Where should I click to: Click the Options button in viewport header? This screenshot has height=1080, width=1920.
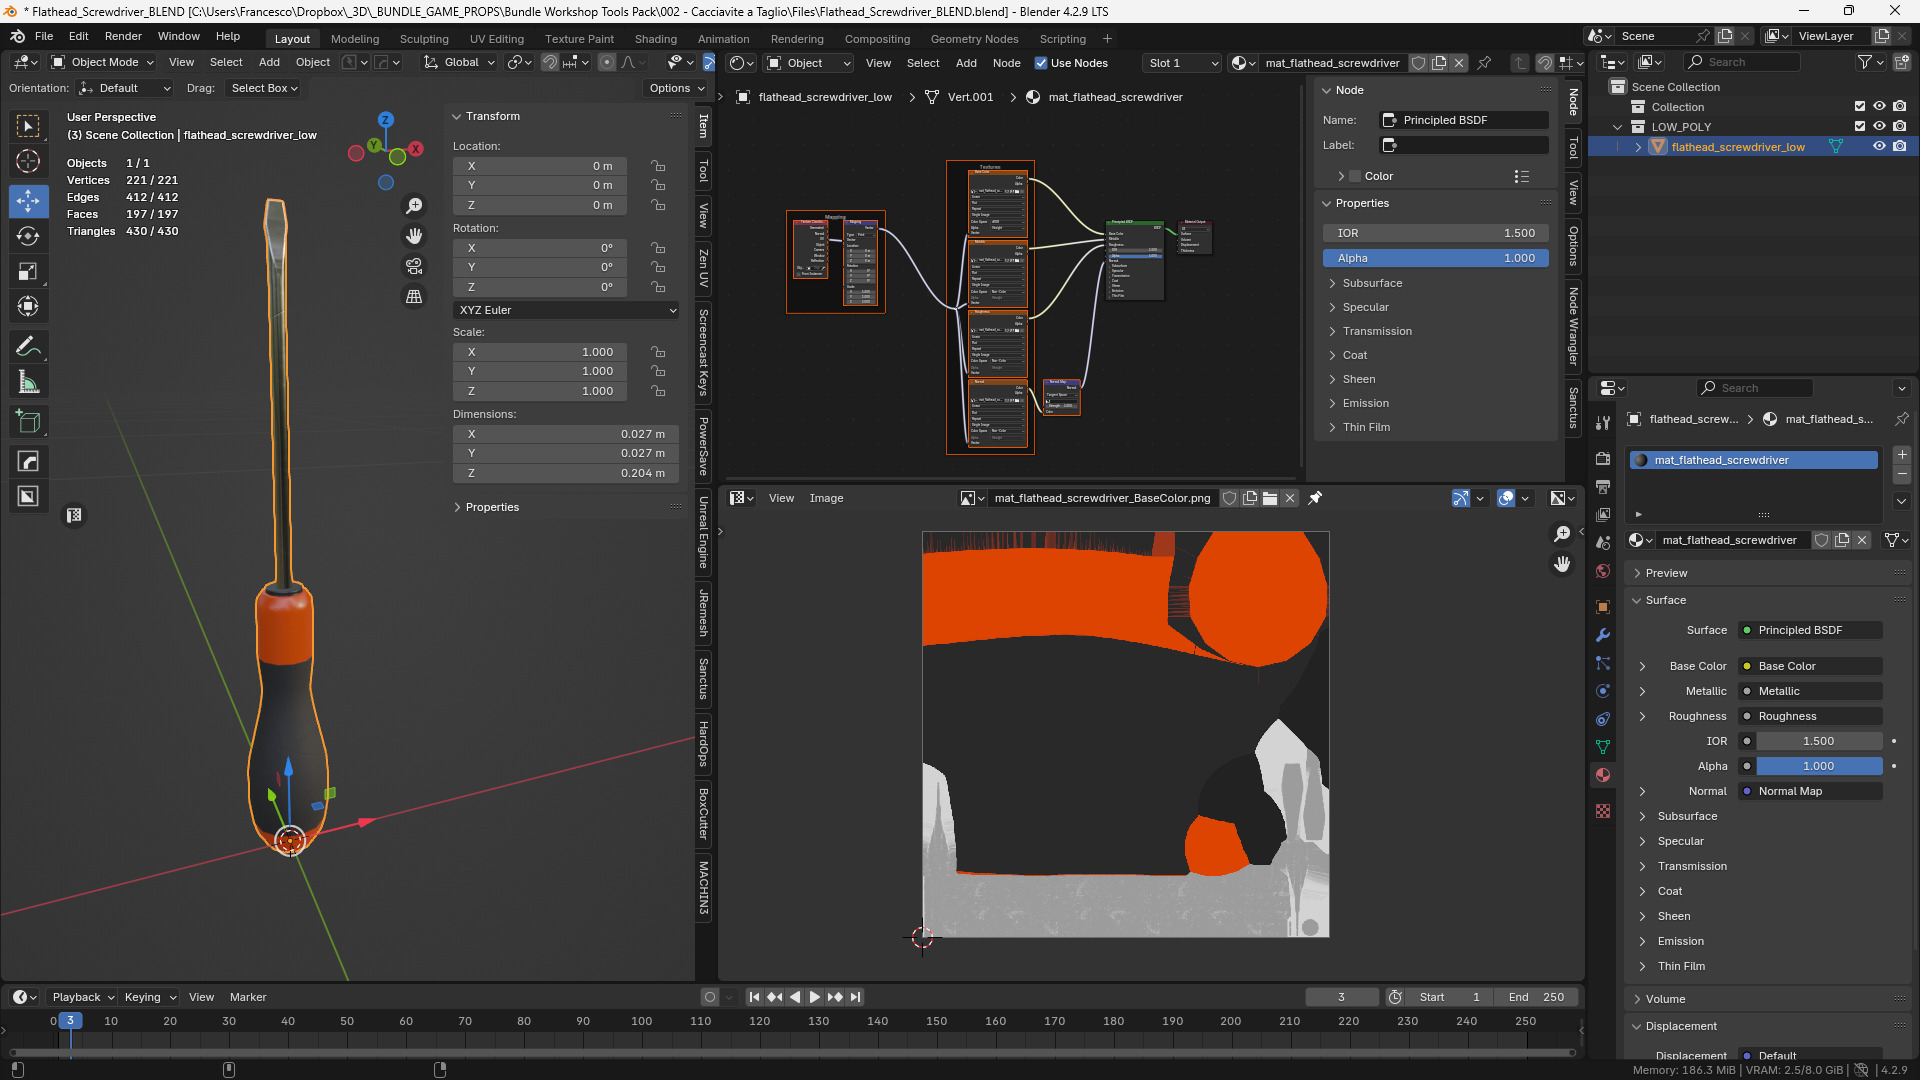click(x=676, y=88)
